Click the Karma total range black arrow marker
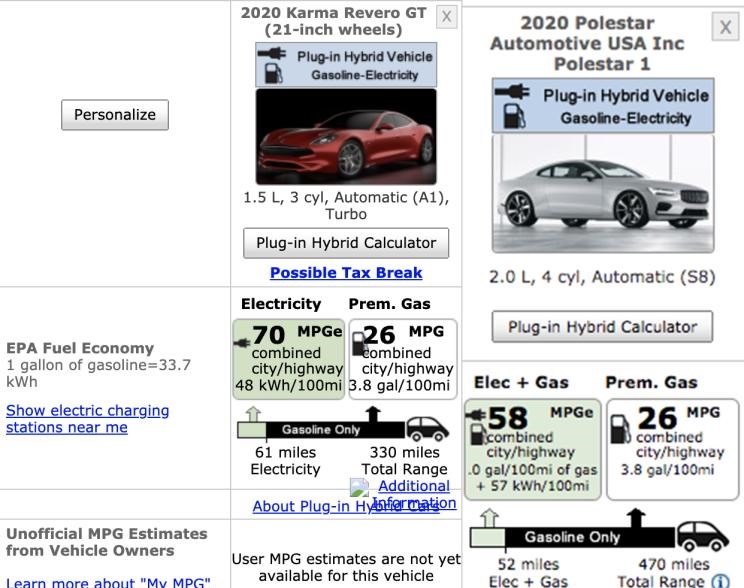 click(373, 414)
